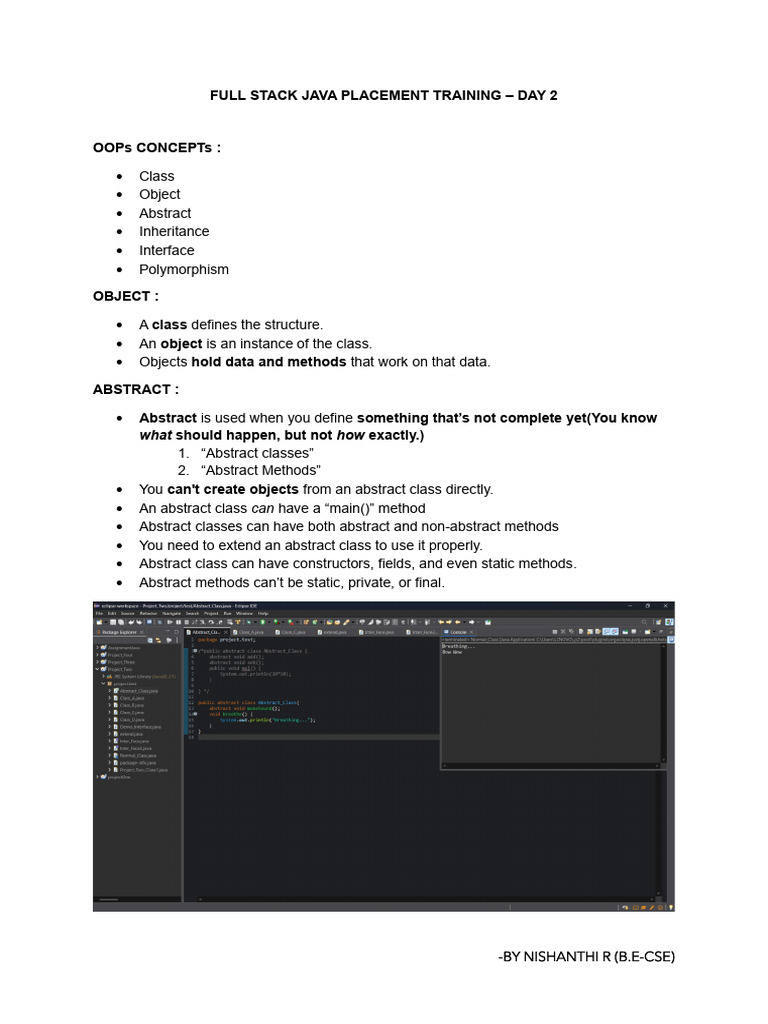Open the Refactor menu in Eclipse
The width and height of the screenshot is (768, 1024).
pyautogui.click(x=148, y=613)
